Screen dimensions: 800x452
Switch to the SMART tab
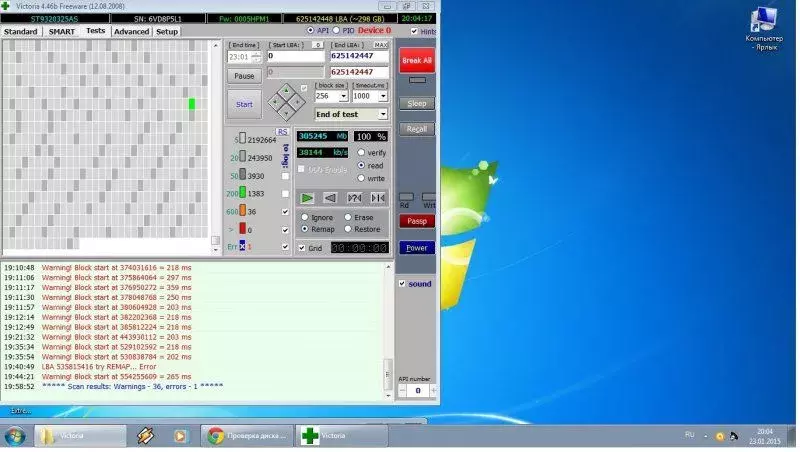pyautogui.click(x=62, y=32)
